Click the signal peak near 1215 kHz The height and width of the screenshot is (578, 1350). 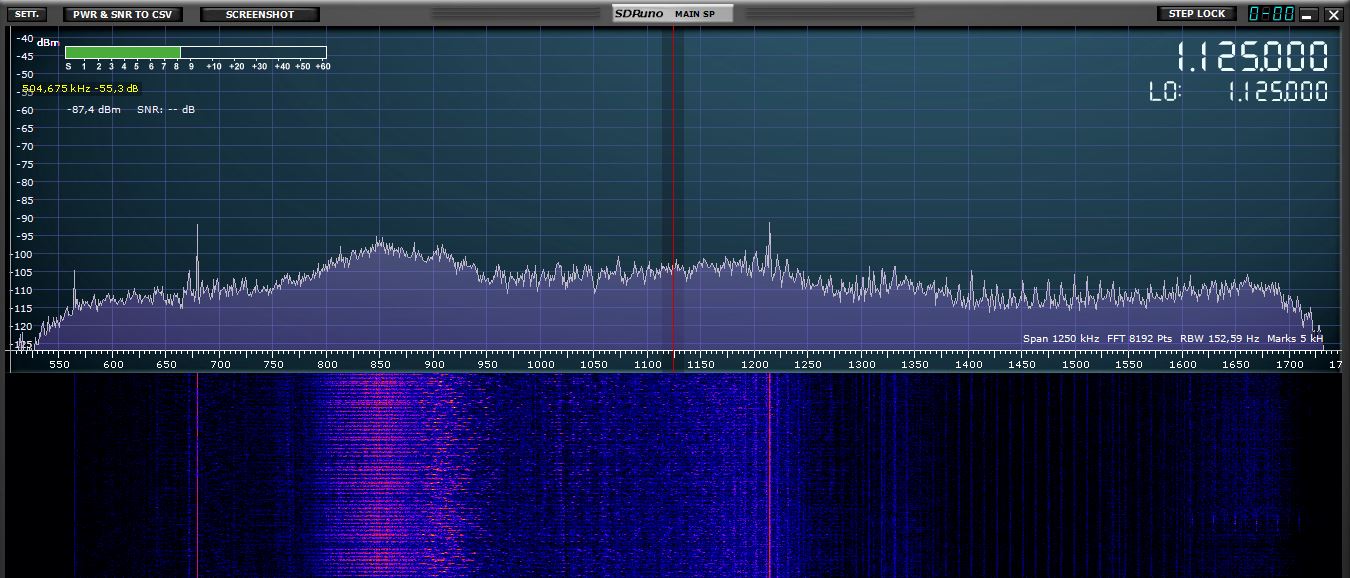pyautogui.click(x=769, y=247)
